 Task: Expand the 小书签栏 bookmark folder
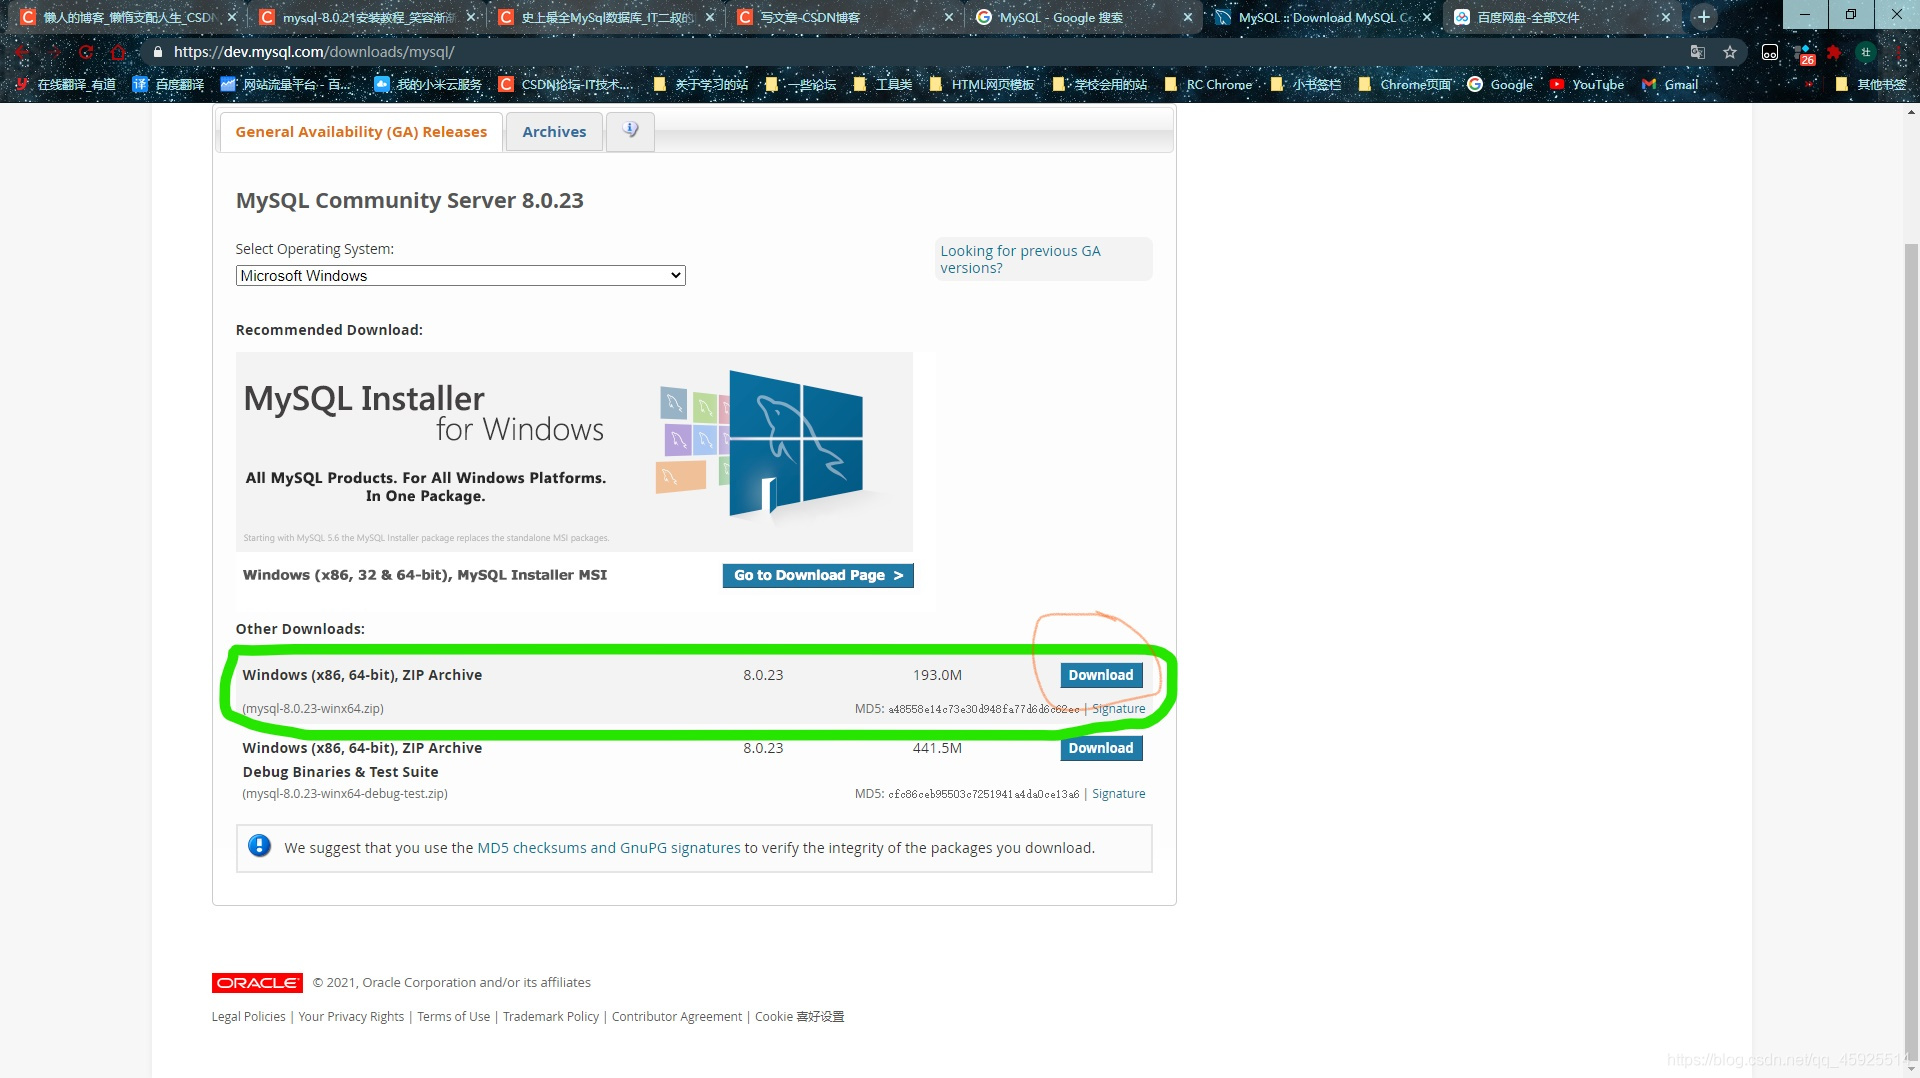pos(1306,84)
